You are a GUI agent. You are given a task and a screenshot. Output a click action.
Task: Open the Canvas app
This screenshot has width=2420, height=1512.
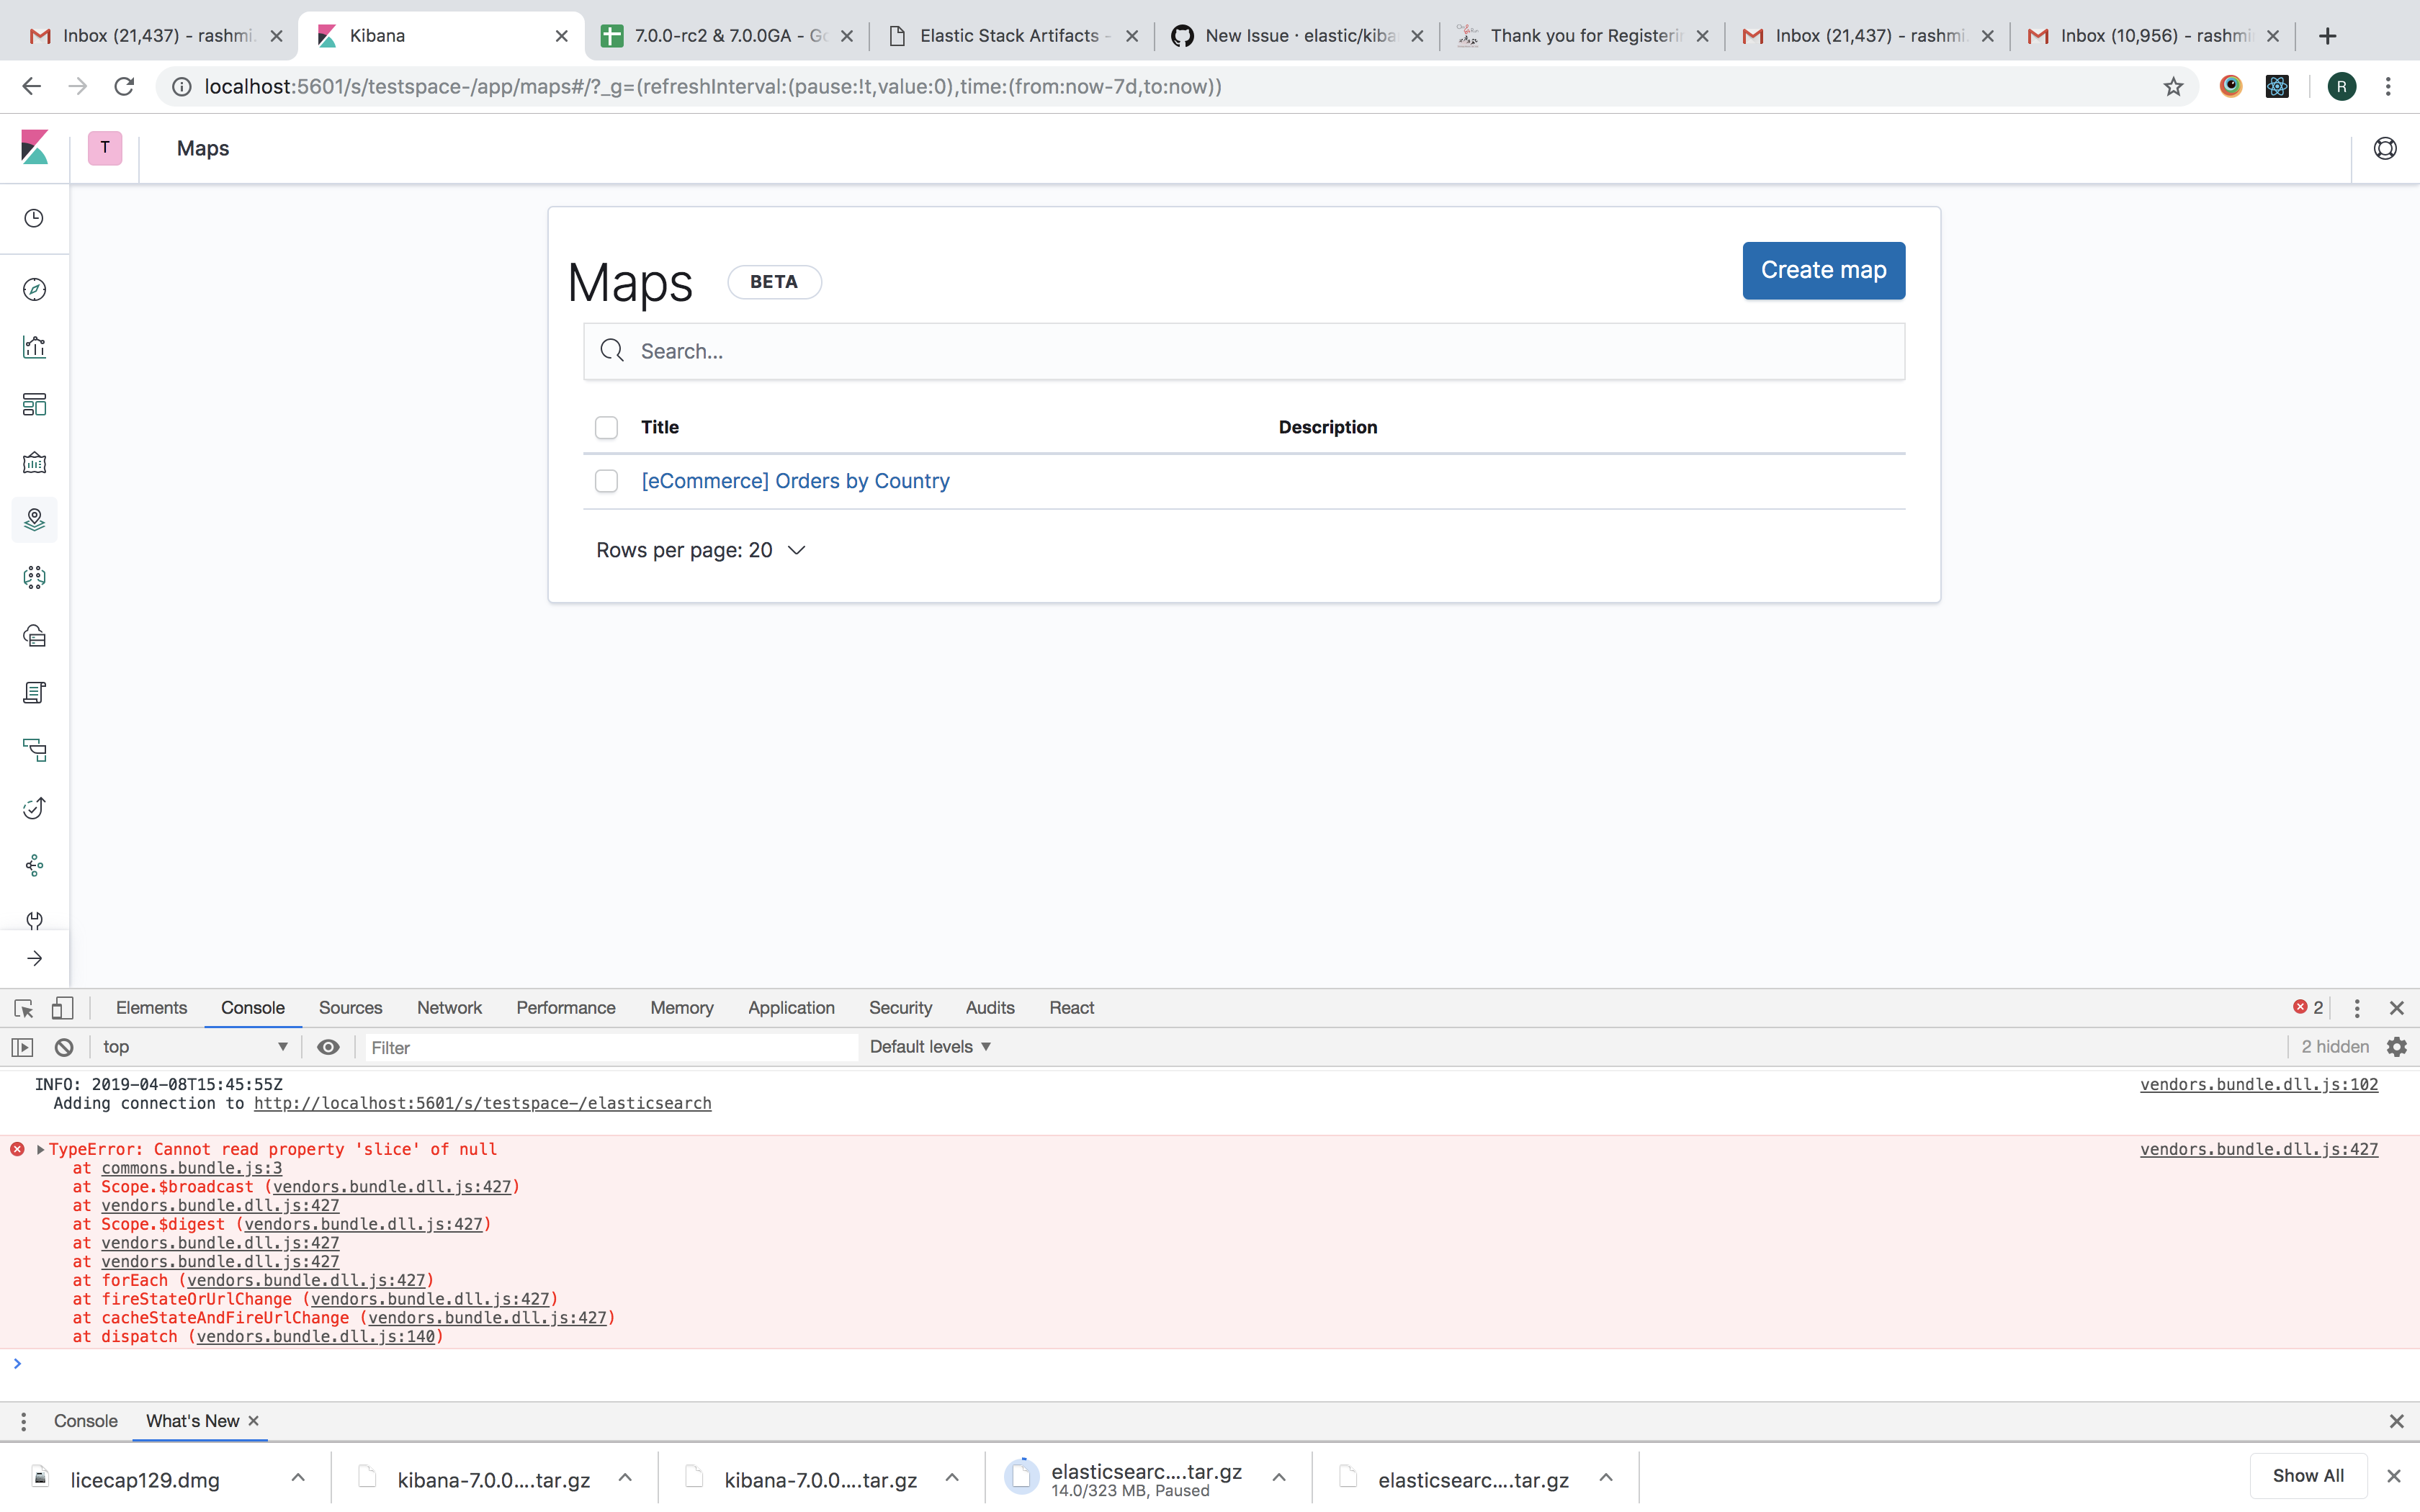pos(35,463)
